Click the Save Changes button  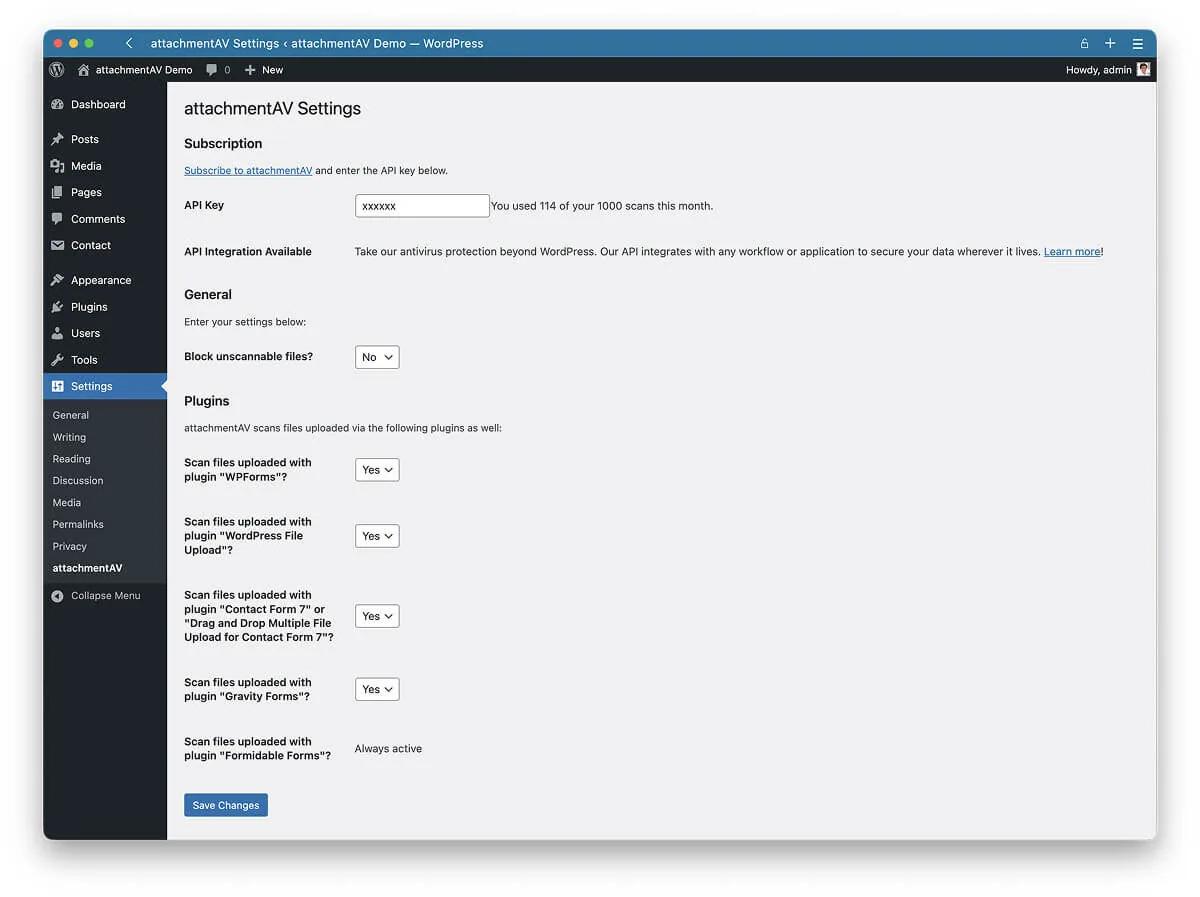(226, 805)
